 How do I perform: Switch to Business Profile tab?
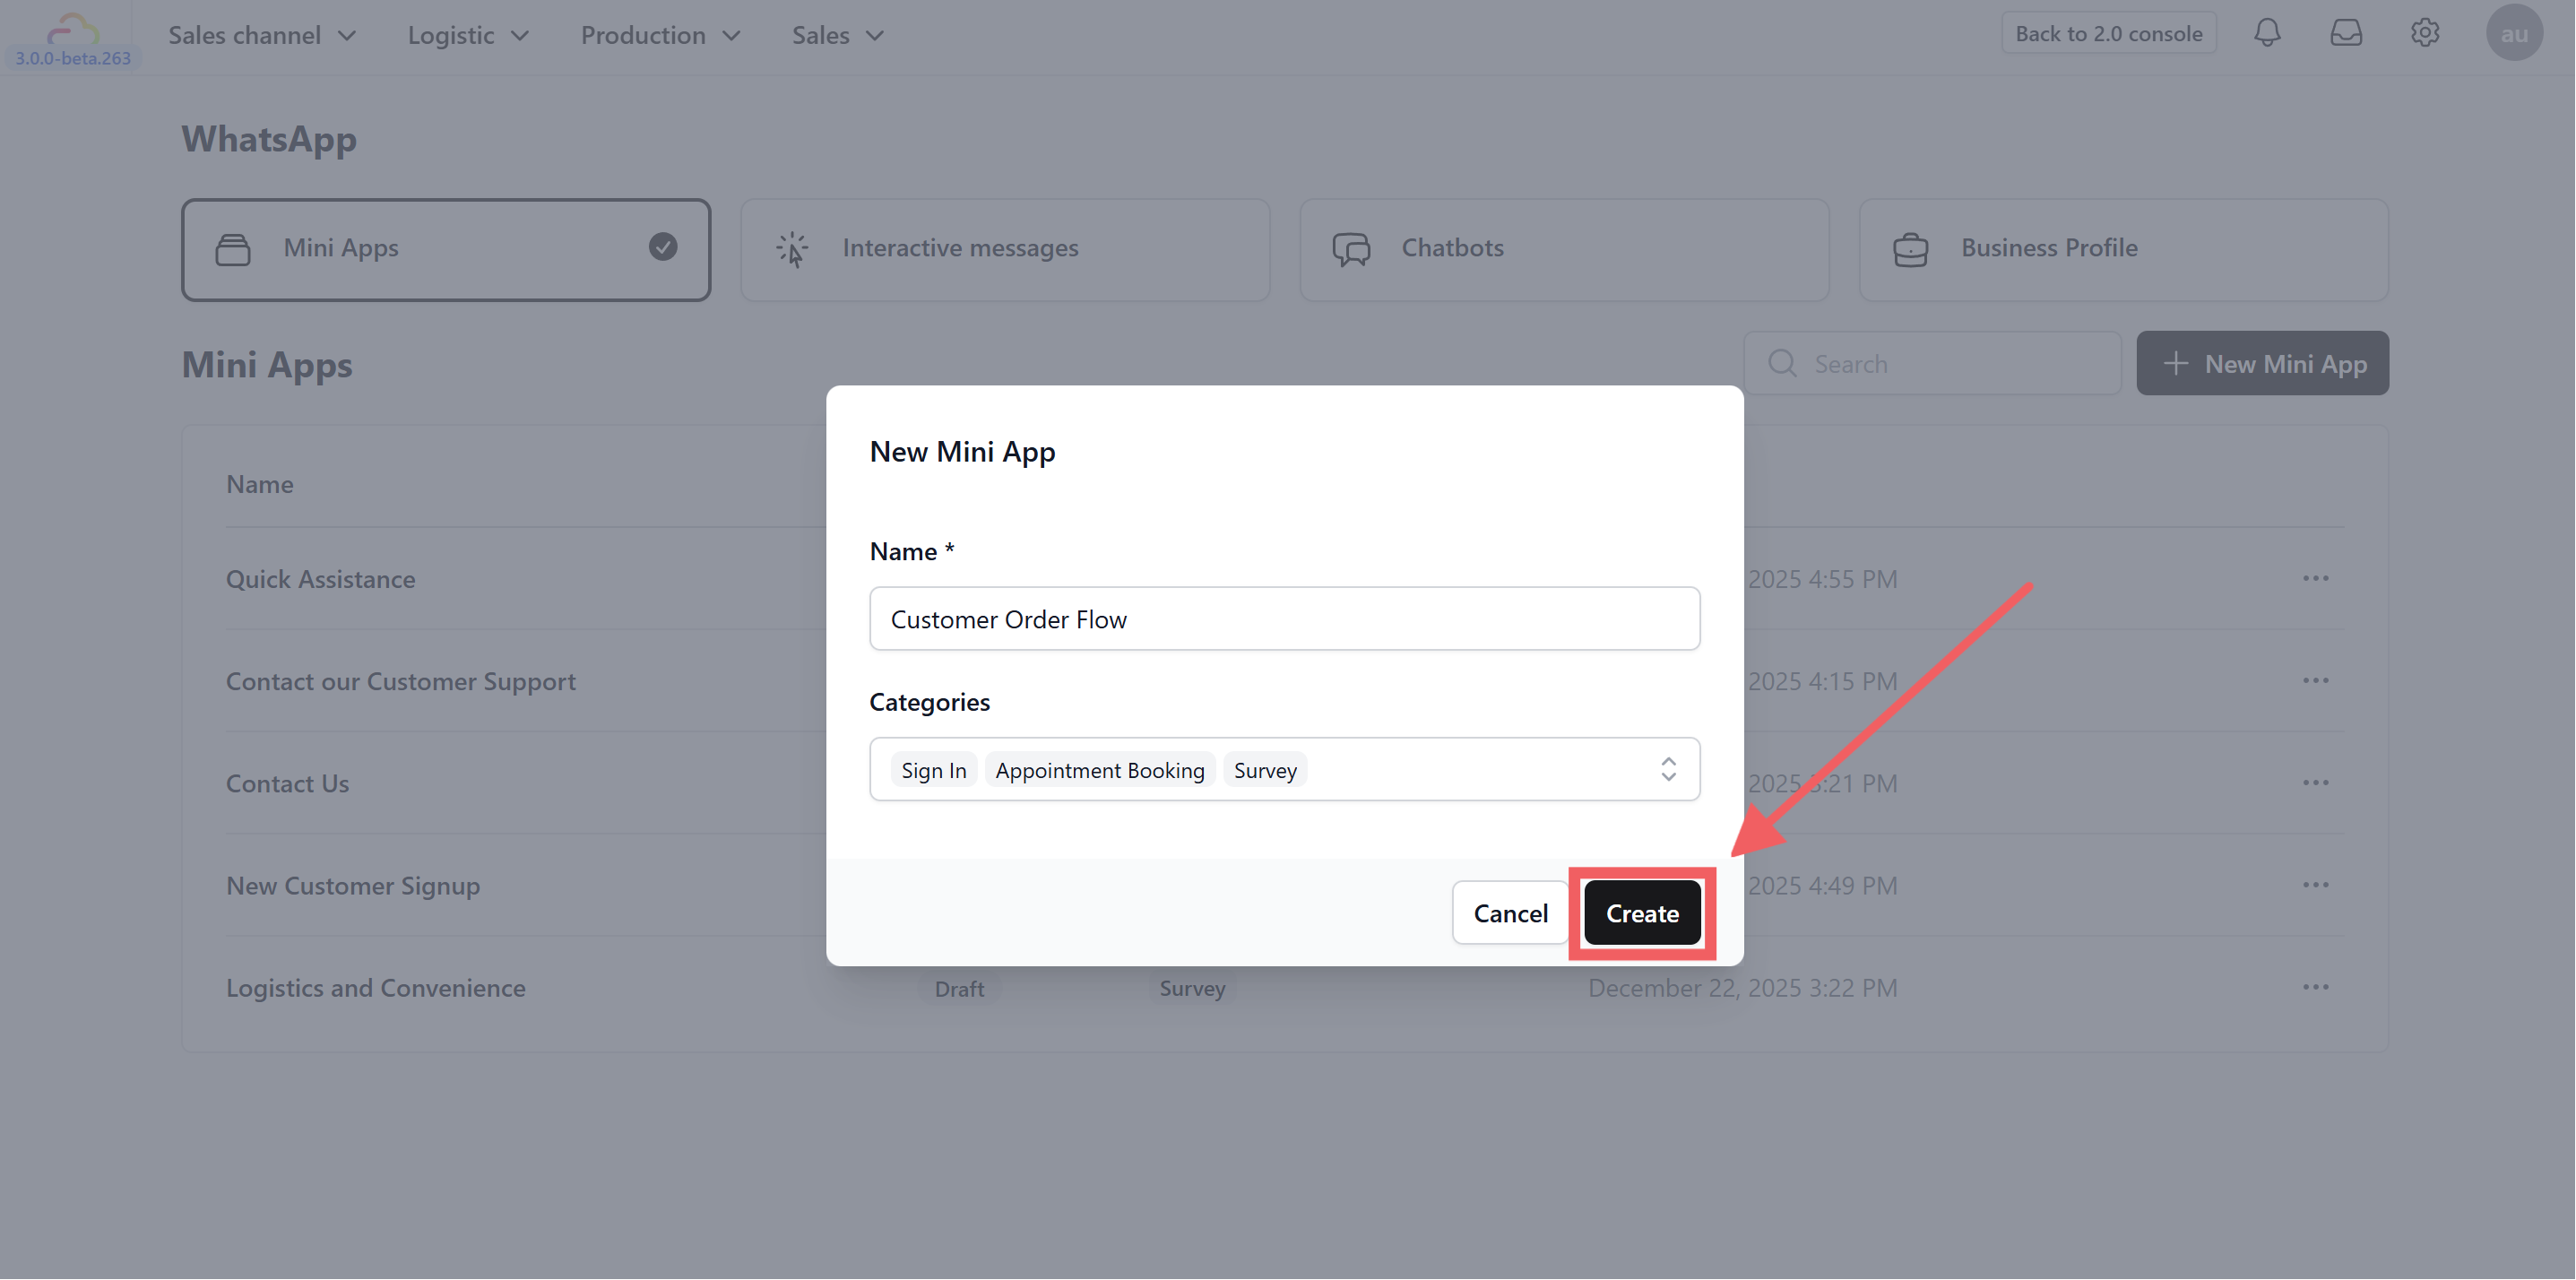[x=2123, y=249]
